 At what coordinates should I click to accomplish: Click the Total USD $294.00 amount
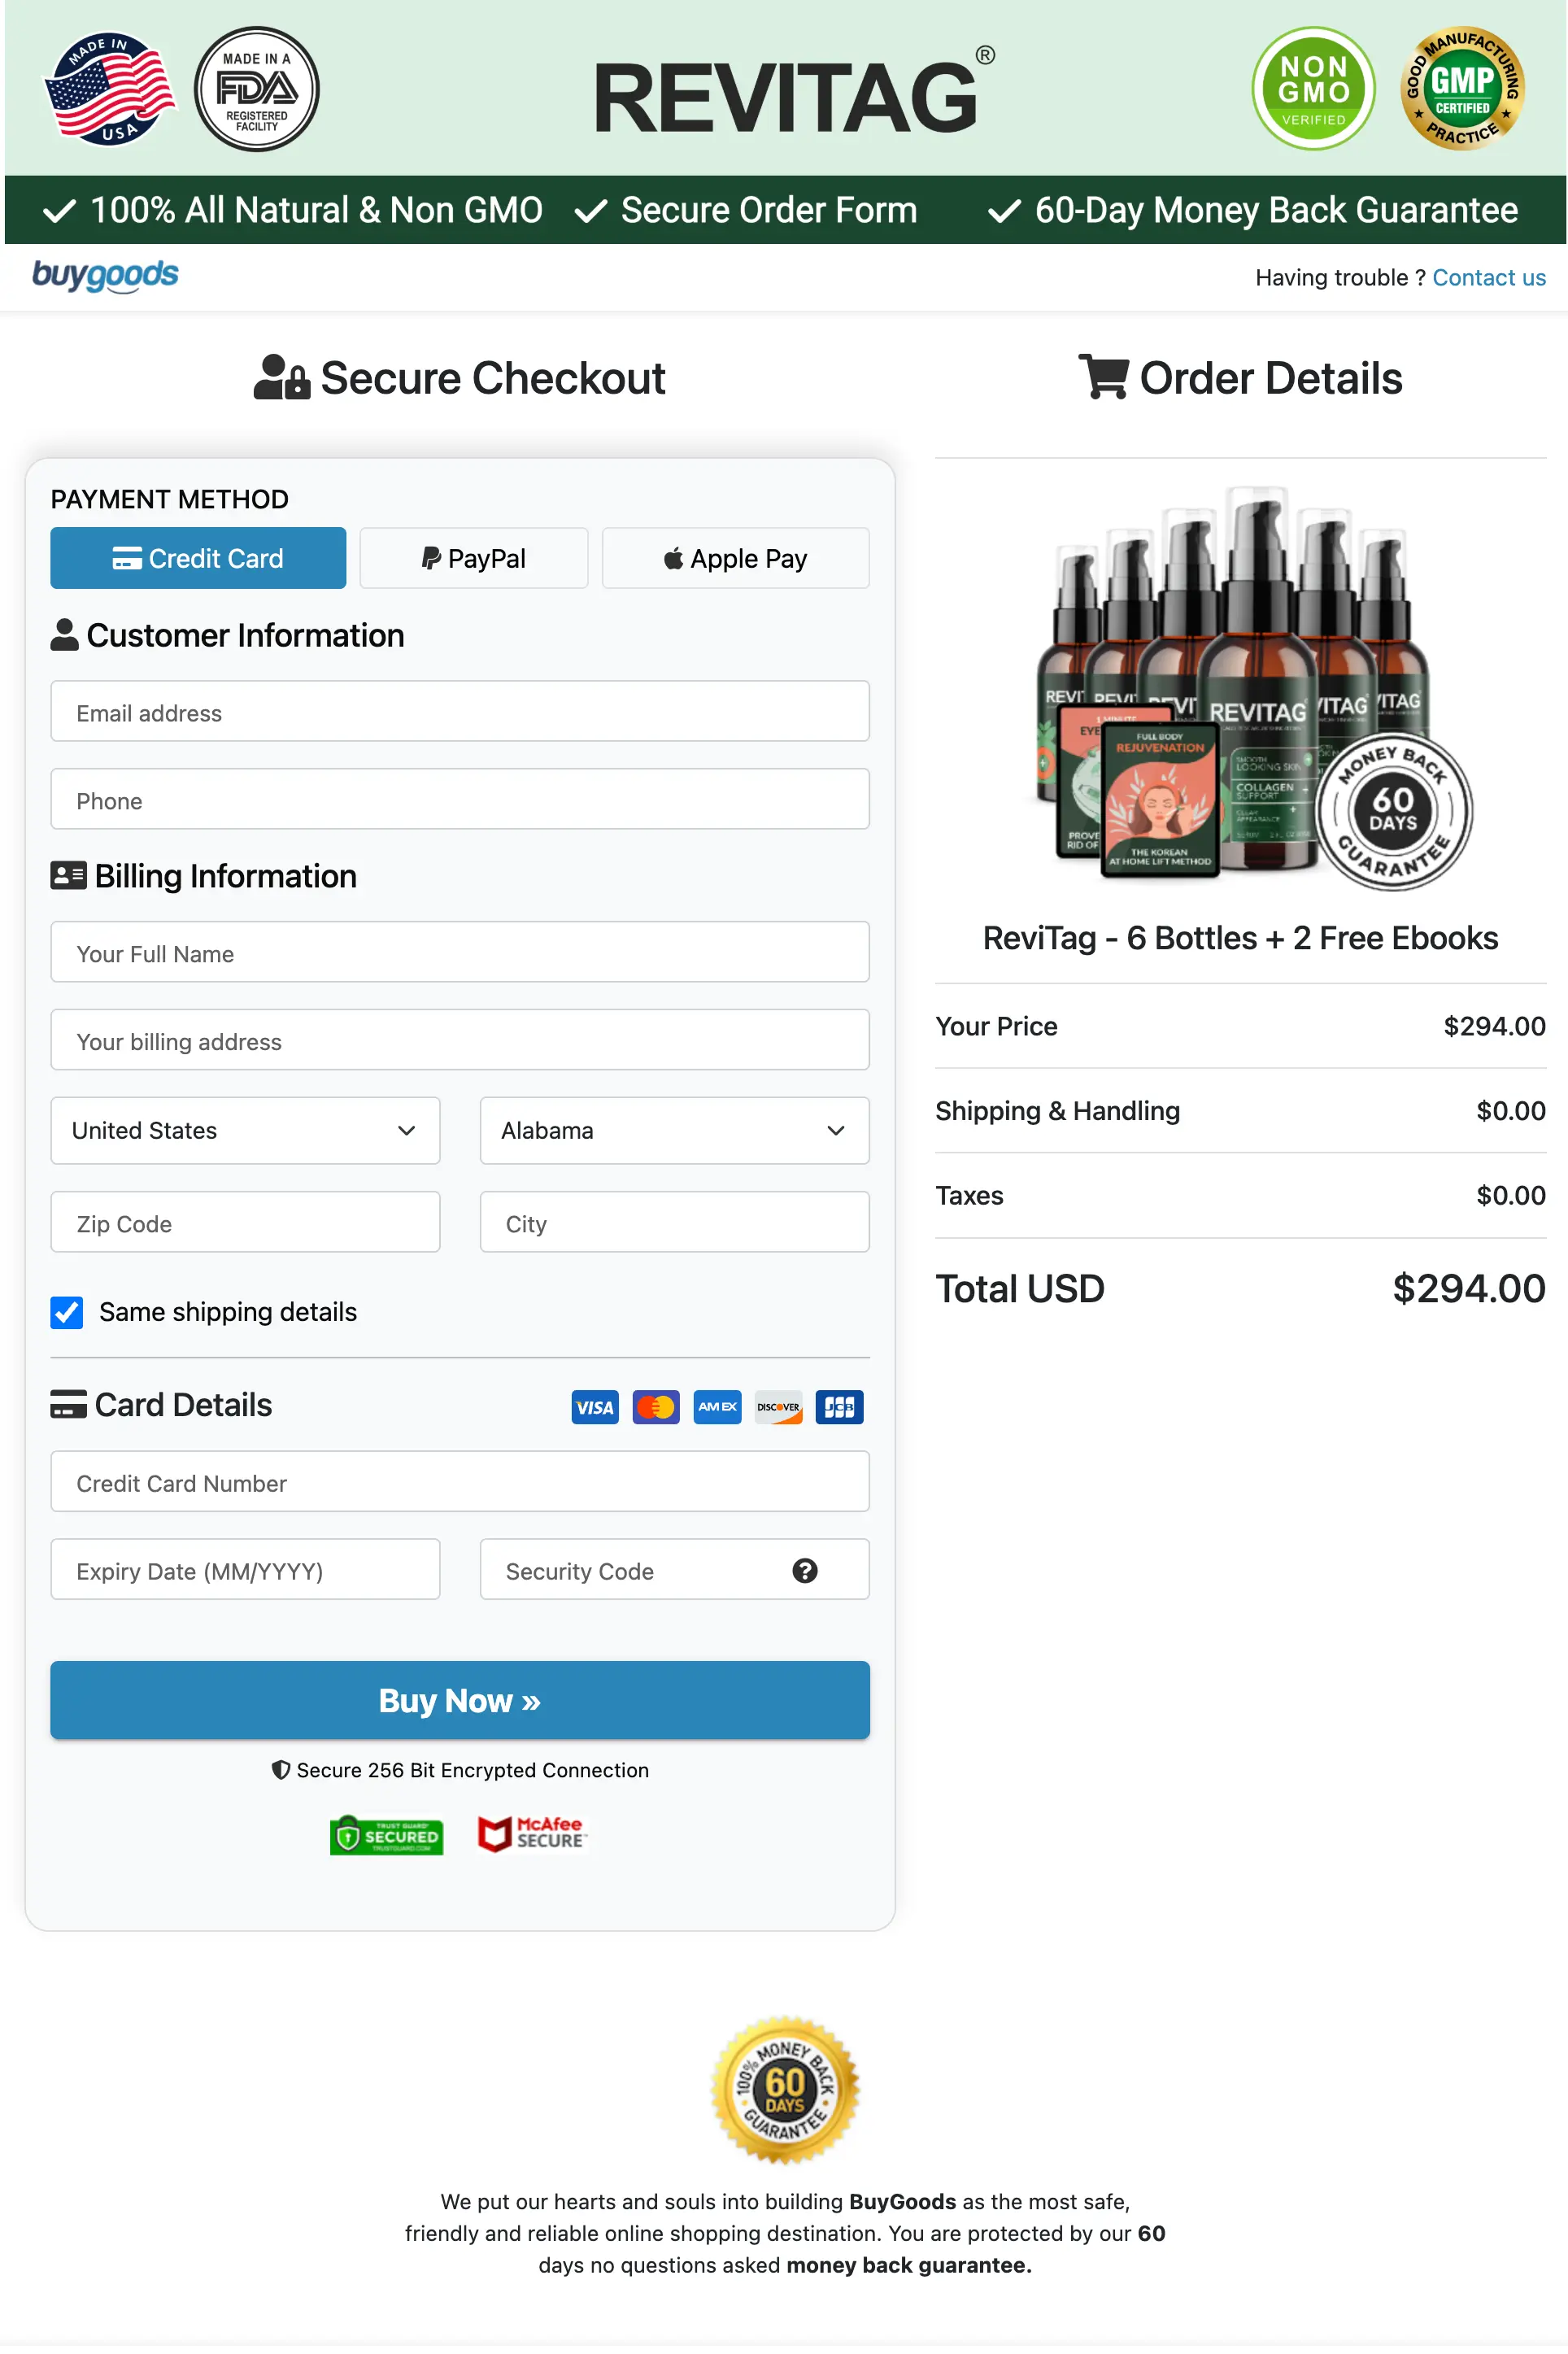point(1468,1288)
